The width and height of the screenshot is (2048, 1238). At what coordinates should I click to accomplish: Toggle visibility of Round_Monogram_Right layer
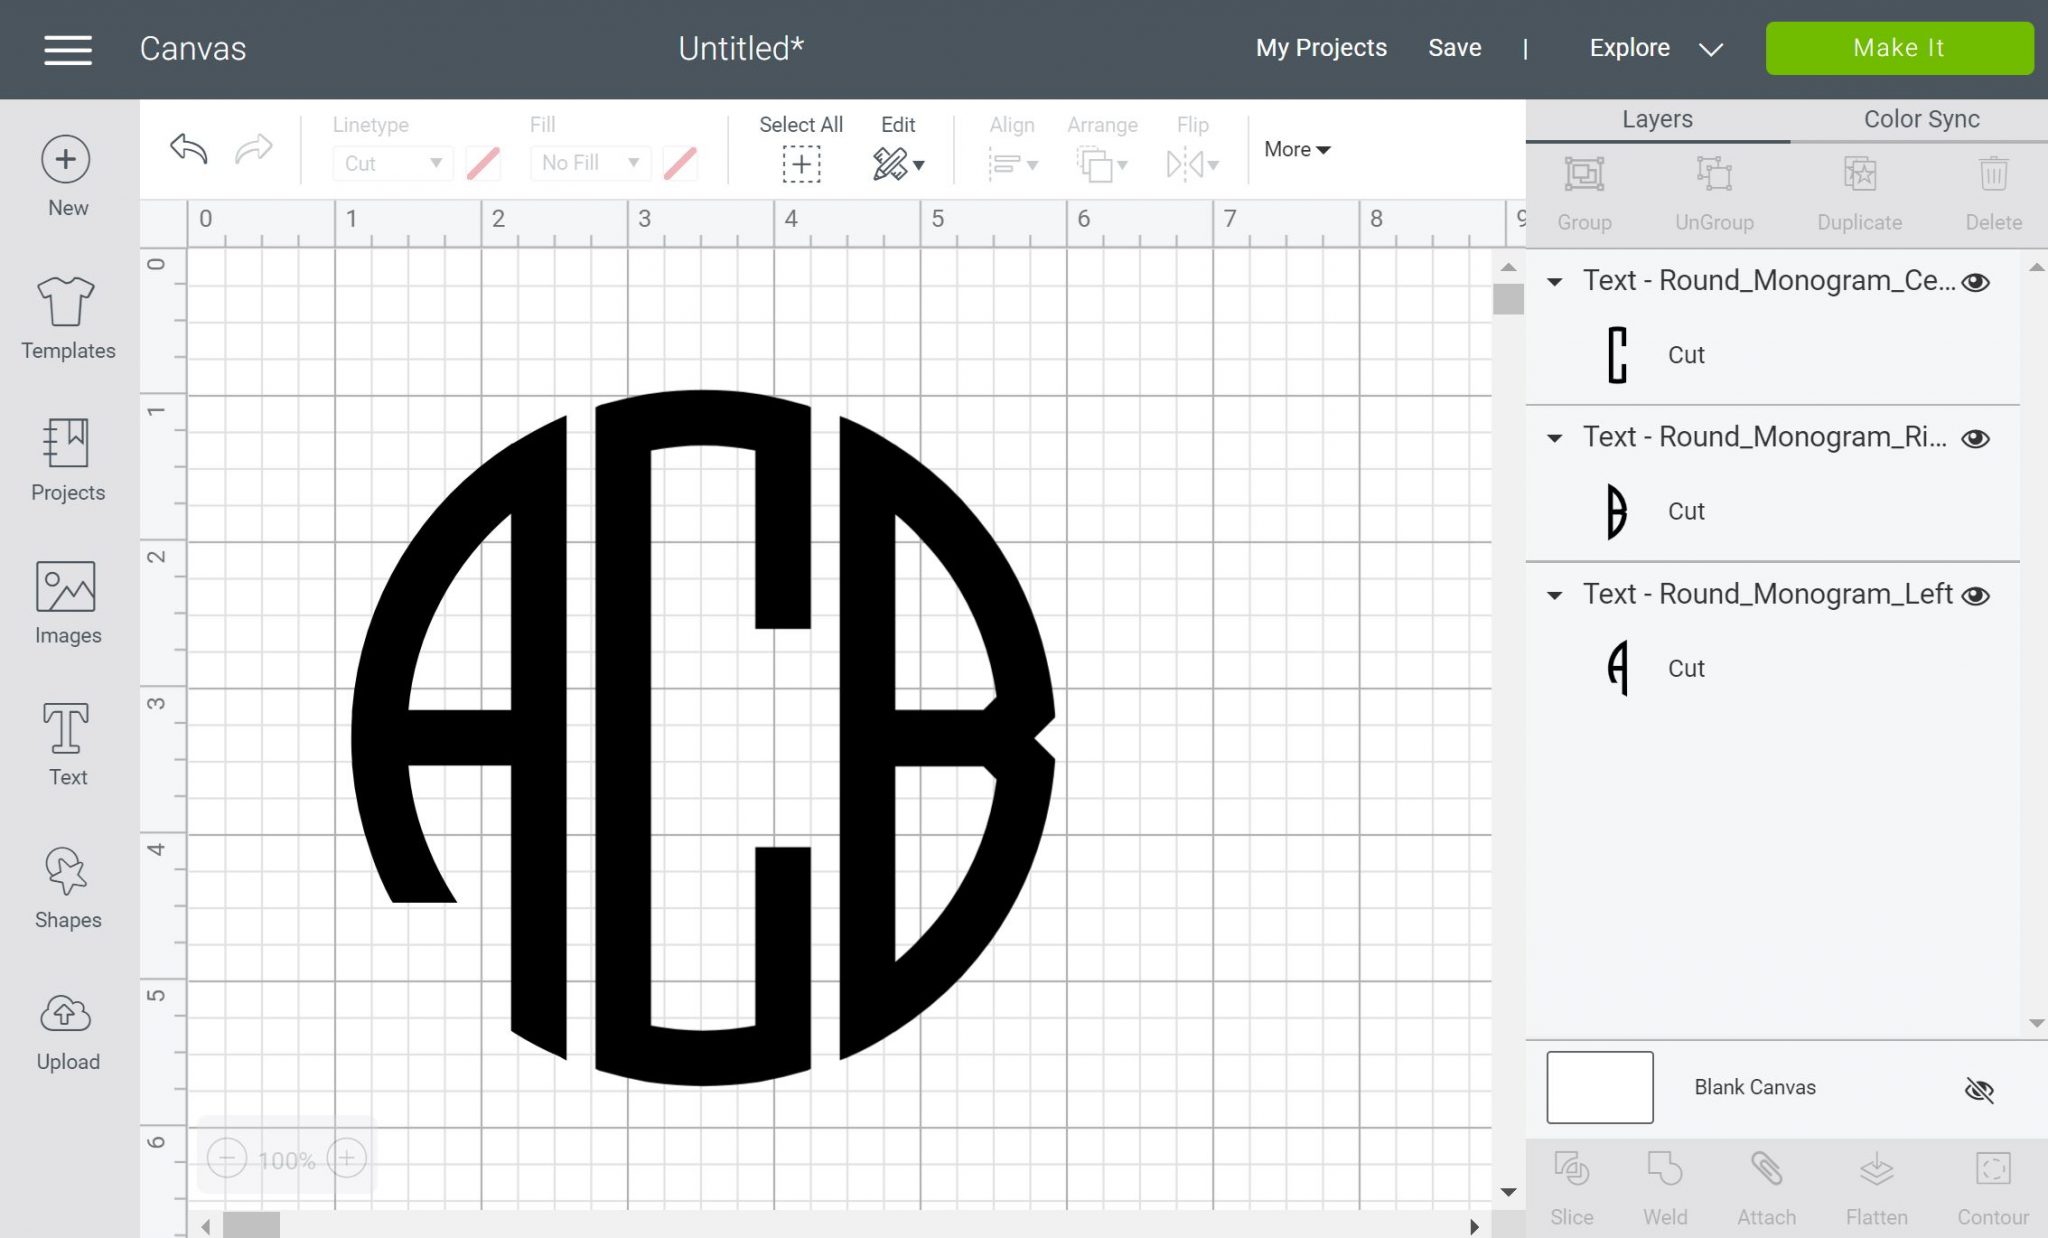tap(1976, 438)
